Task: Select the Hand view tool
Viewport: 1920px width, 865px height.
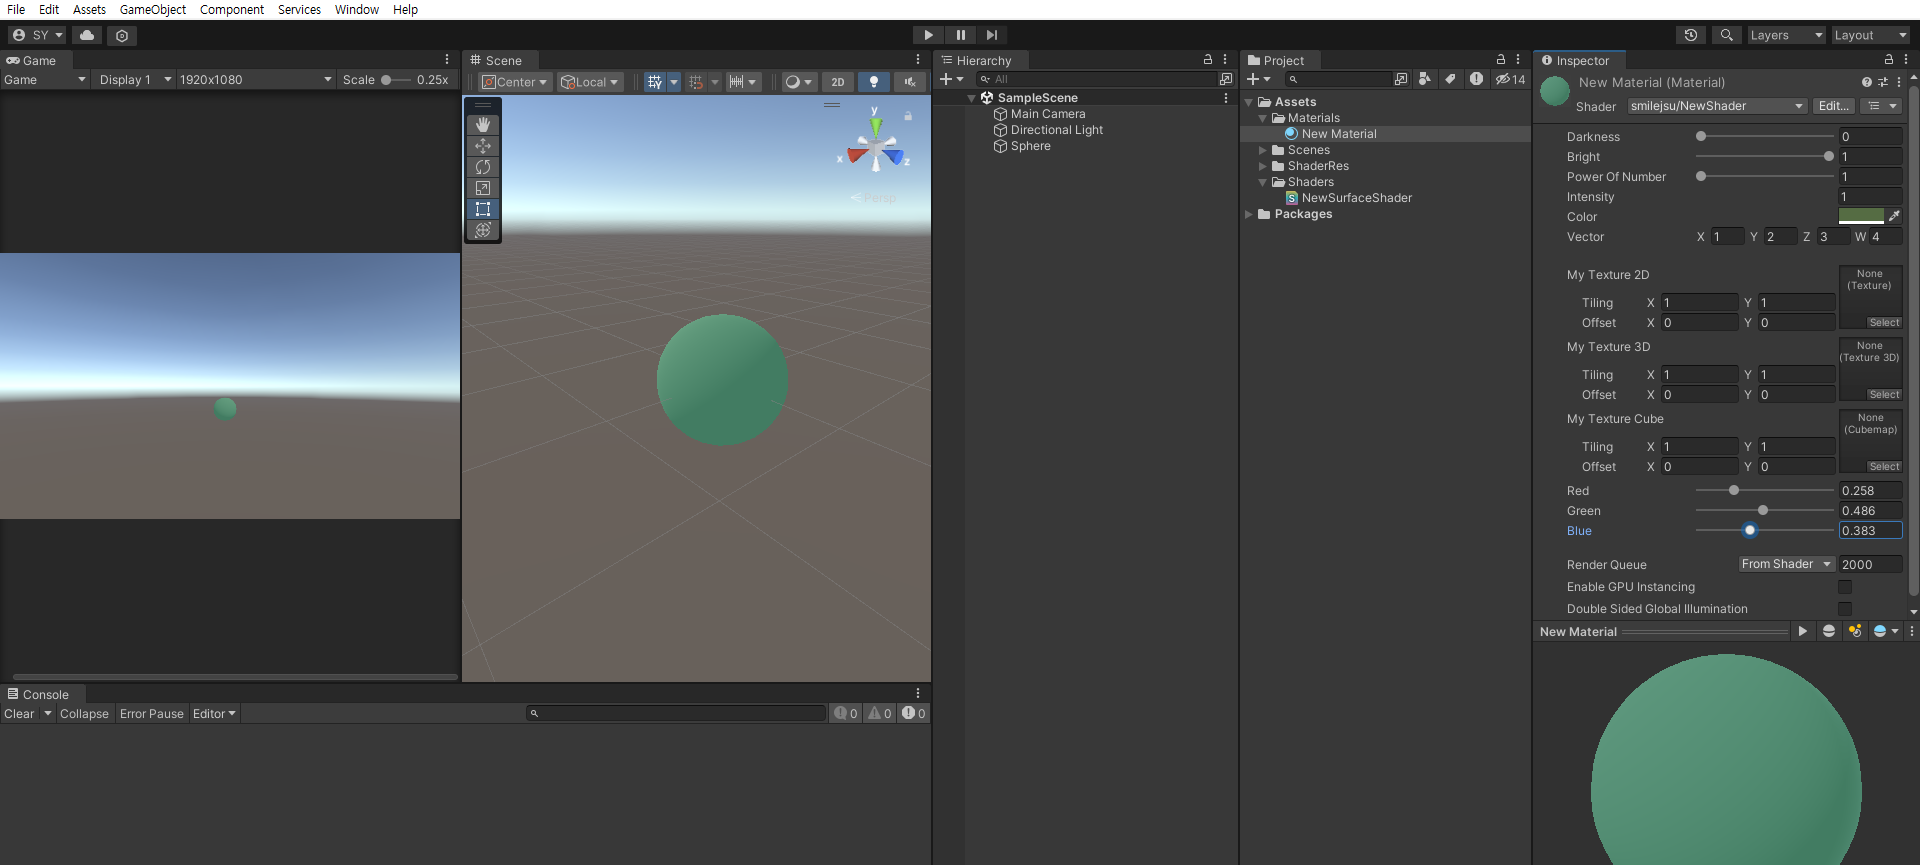Action: tap(483, 125)
